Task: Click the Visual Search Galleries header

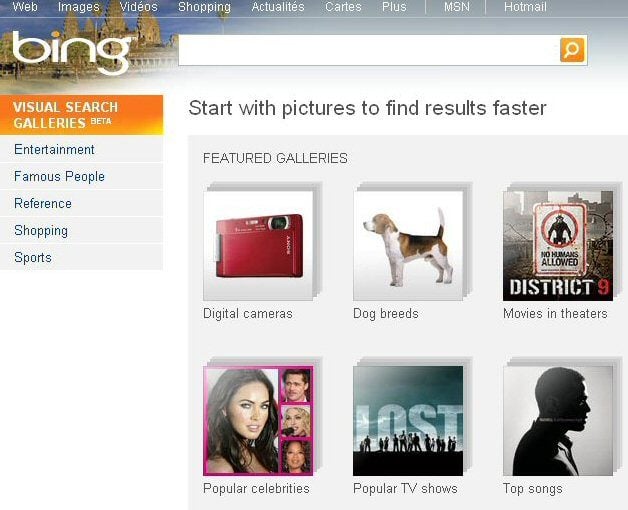Action: [81, 115]
